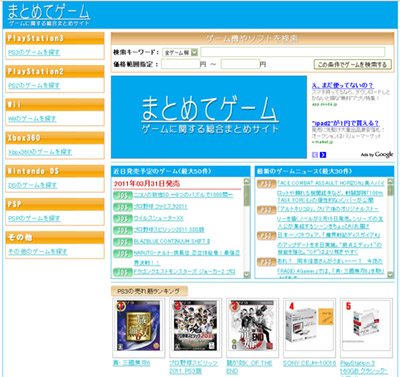400x377 pixels.
Task: Show the previous ad with the left arrow
Action: (315, 155)
